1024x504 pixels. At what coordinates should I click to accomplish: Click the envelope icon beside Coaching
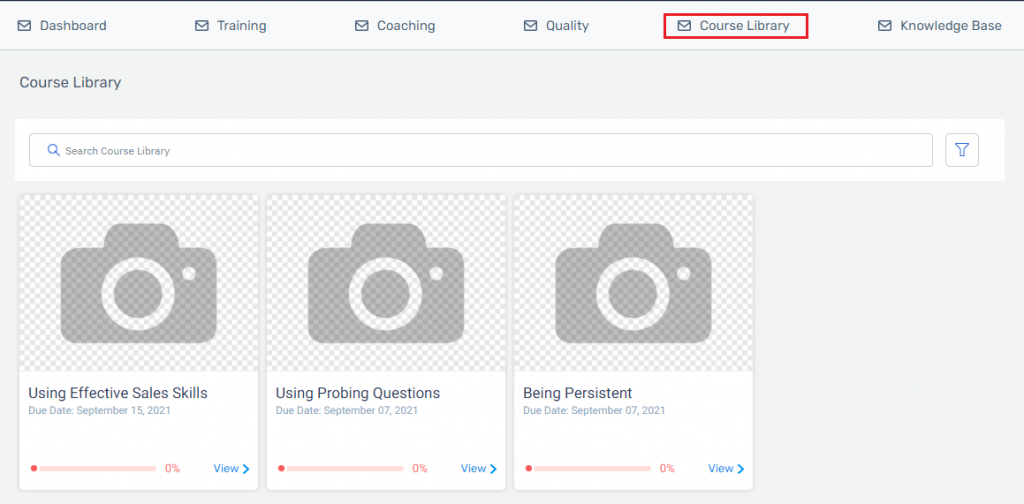(362, 26)
